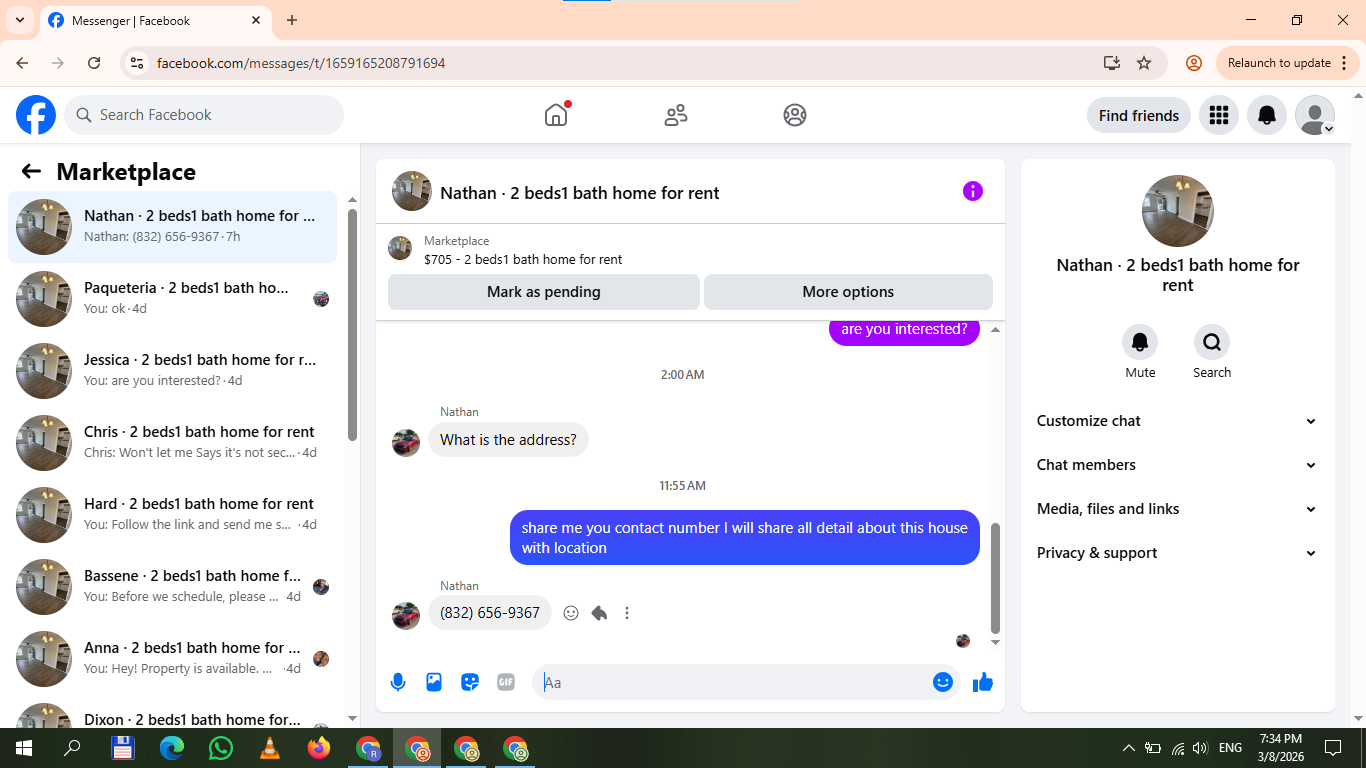Click the site information icon in address bar

[x=138, y=63]
